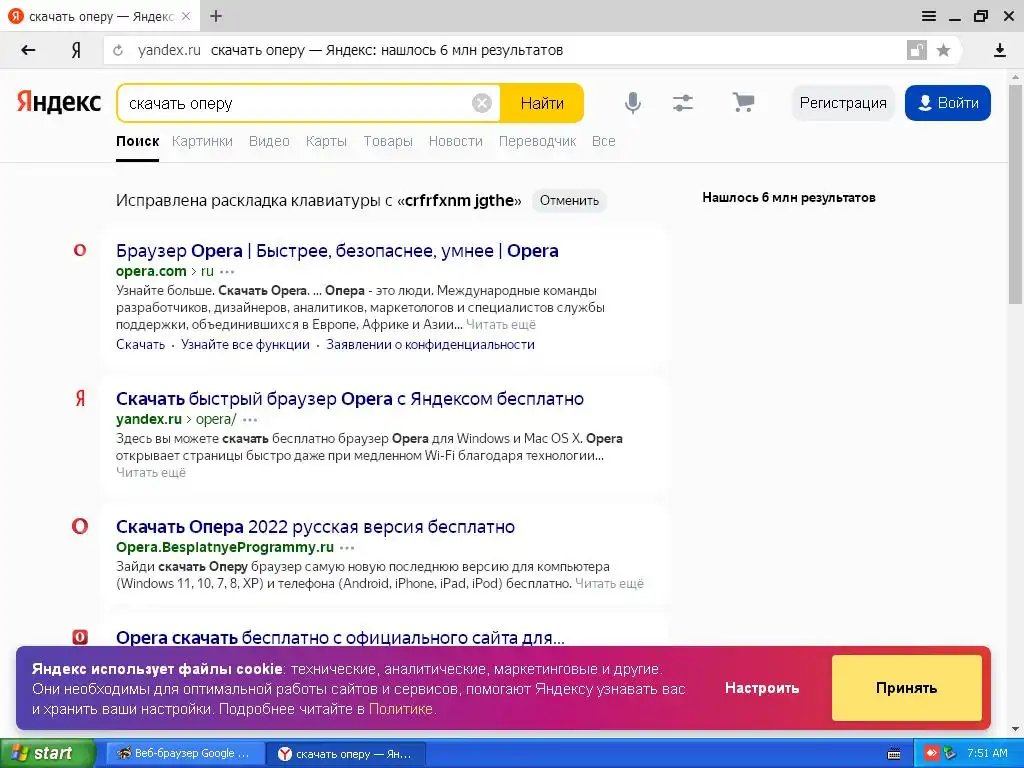Open the browser hamburger menu
Viewport: 1024px width, 768px height.
(929, 16)
